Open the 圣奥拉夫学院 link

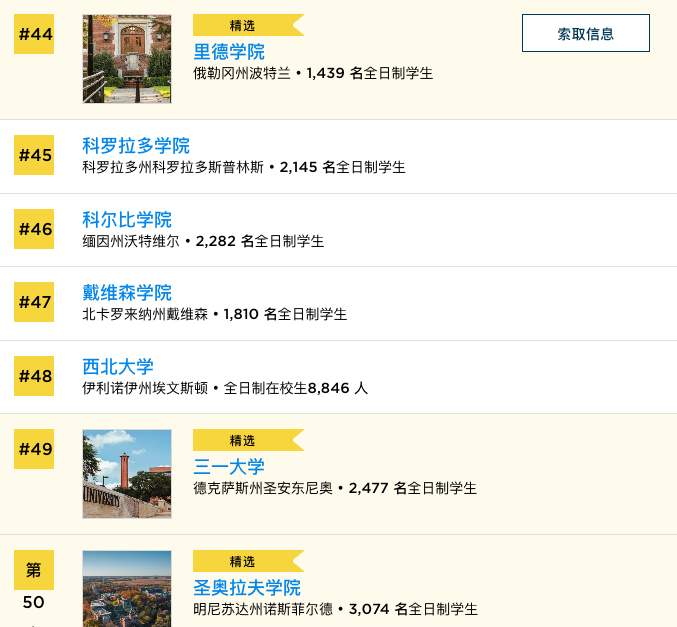pos(247,588)
